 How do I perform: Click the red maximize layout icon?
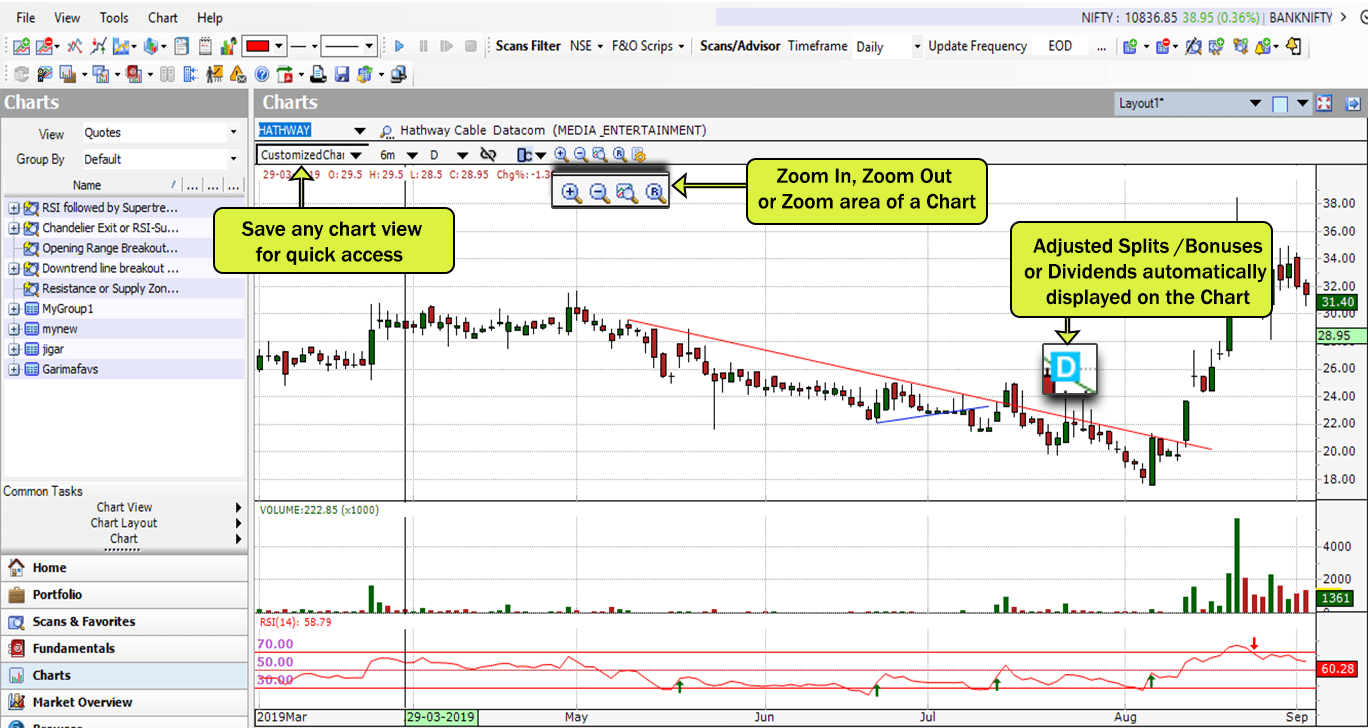tap(1325, 103)
